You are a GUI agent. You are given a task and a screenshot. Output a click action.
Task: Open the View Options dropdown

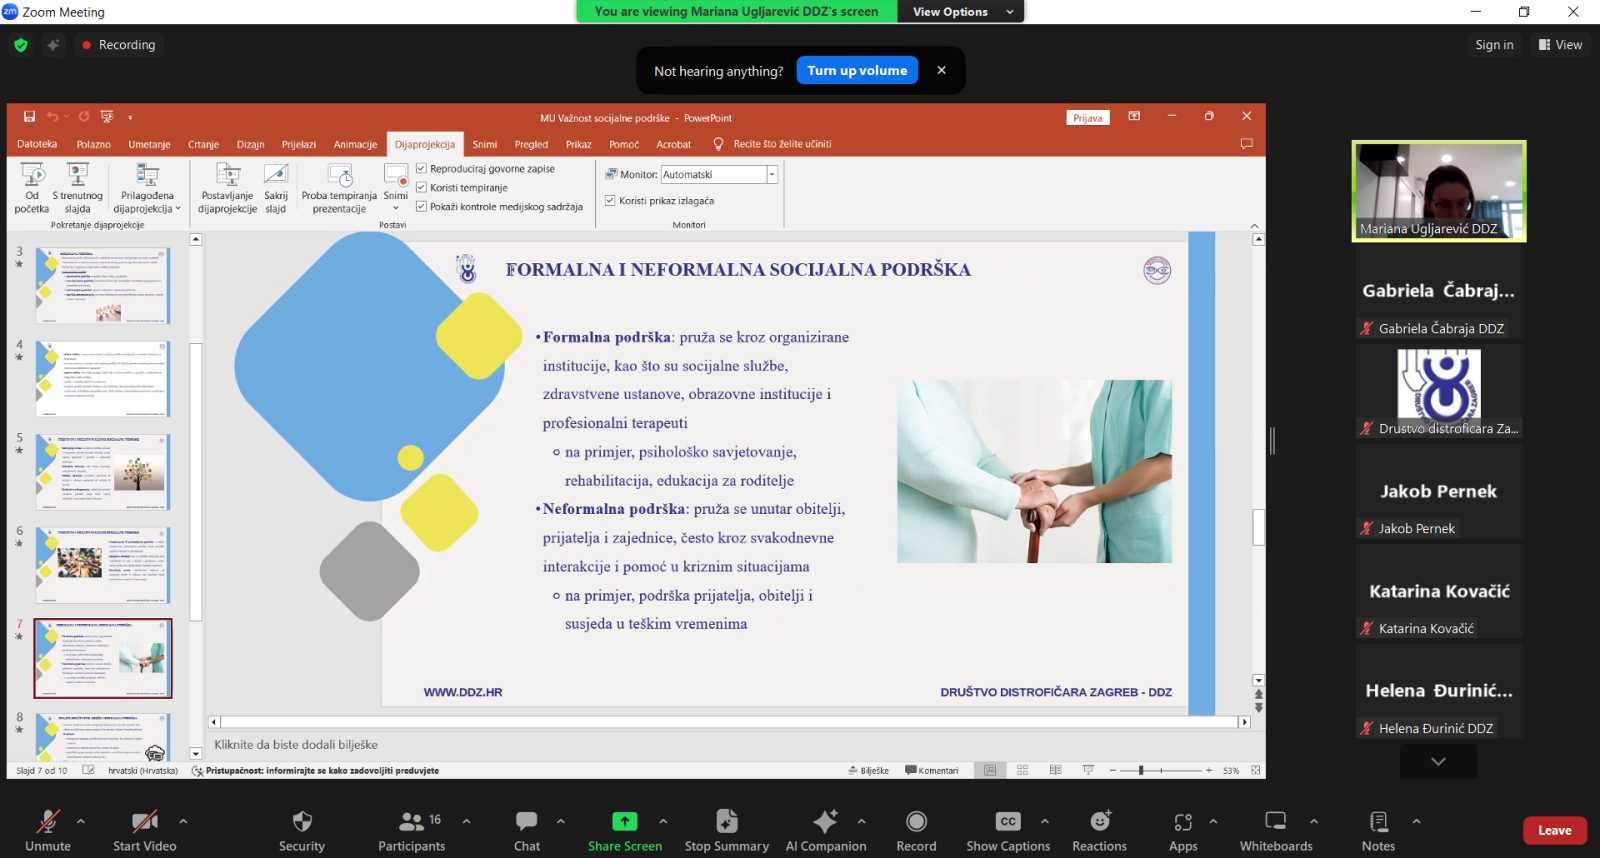click(x=961, y=12)
